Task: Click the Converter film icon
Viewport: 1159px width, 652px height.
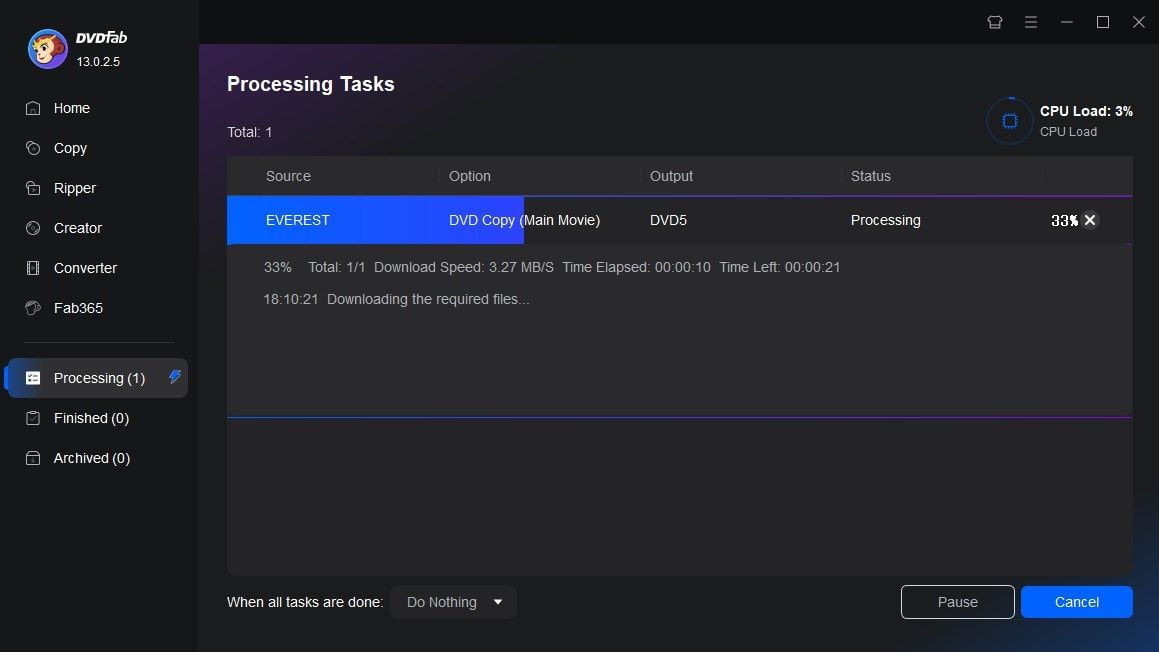Action: [33, 268]
